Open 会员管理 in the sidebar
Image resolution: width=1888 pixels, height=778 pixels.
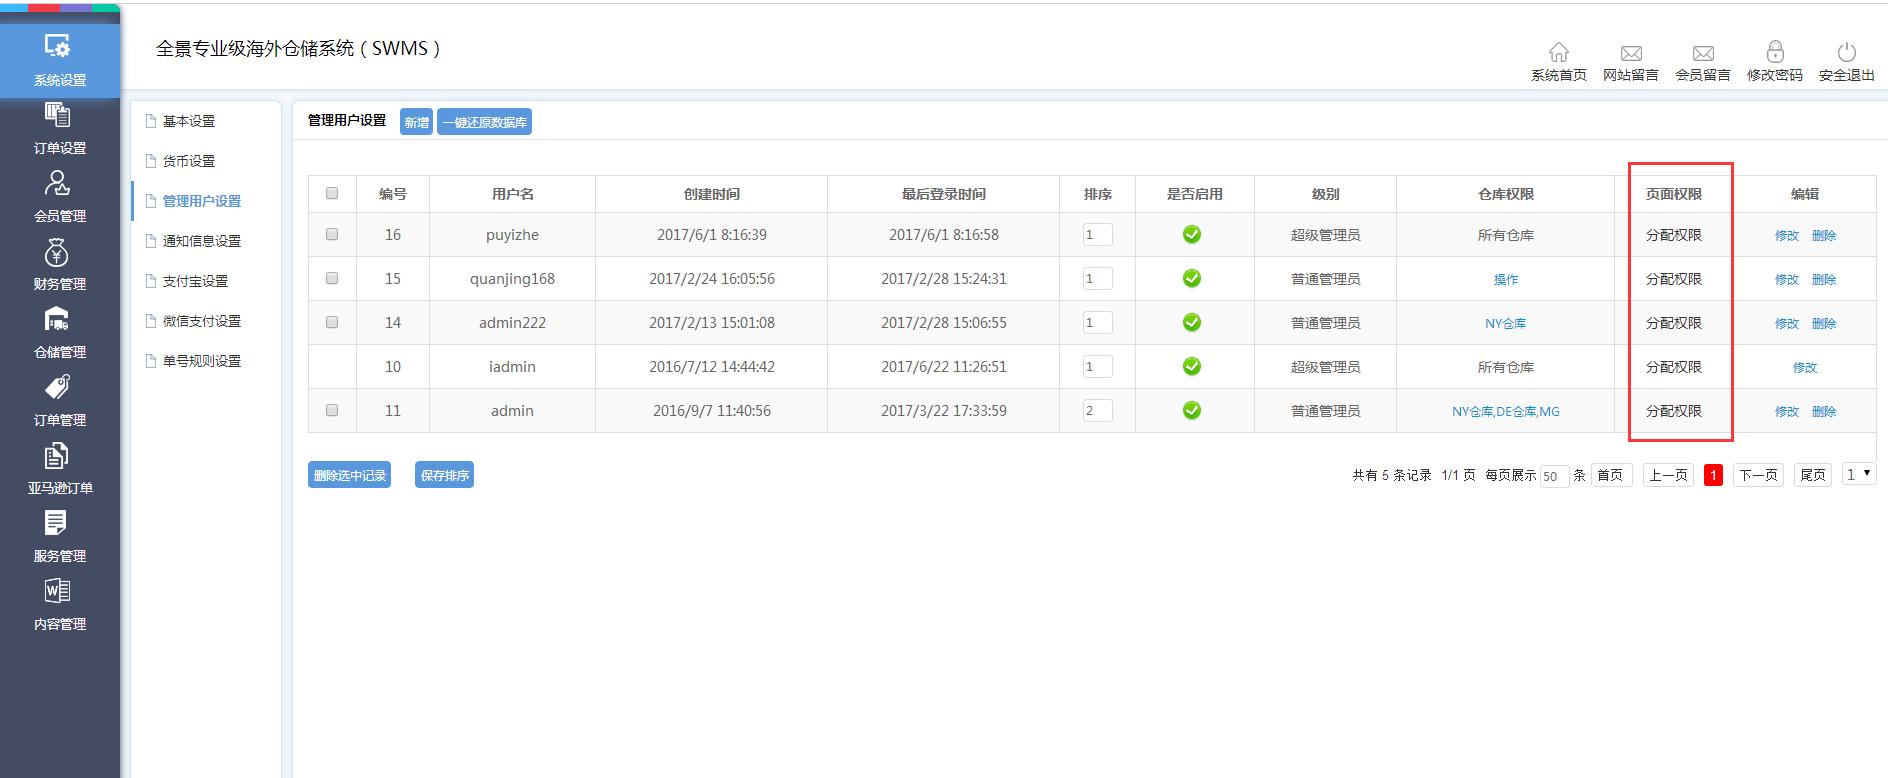[x=58, y=184]
